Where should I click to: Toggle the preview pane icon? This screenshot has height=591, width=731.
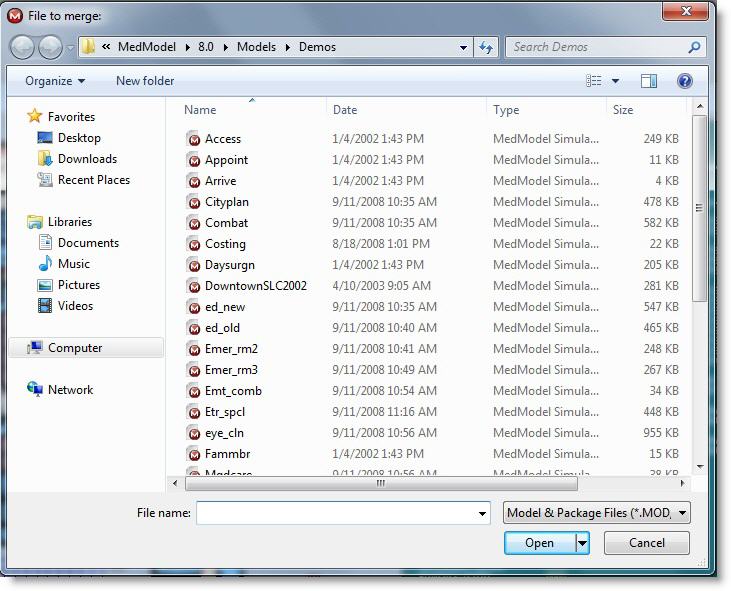tap(648, 81)
